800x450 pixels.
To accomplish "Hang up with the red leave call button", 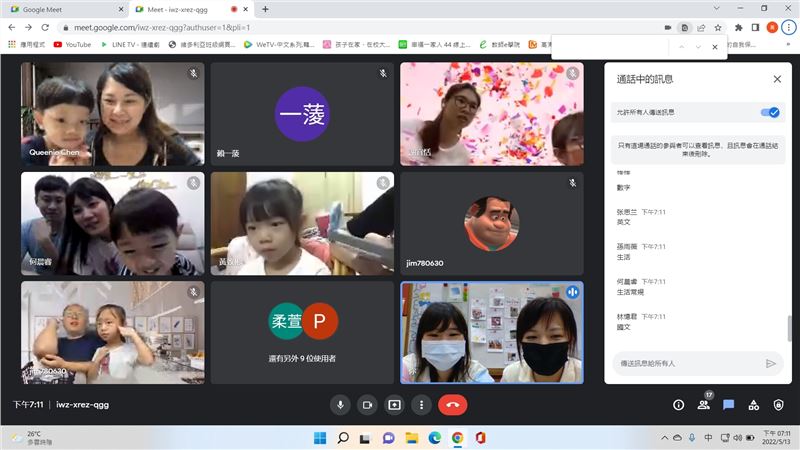I will click(x=452, y=405).
